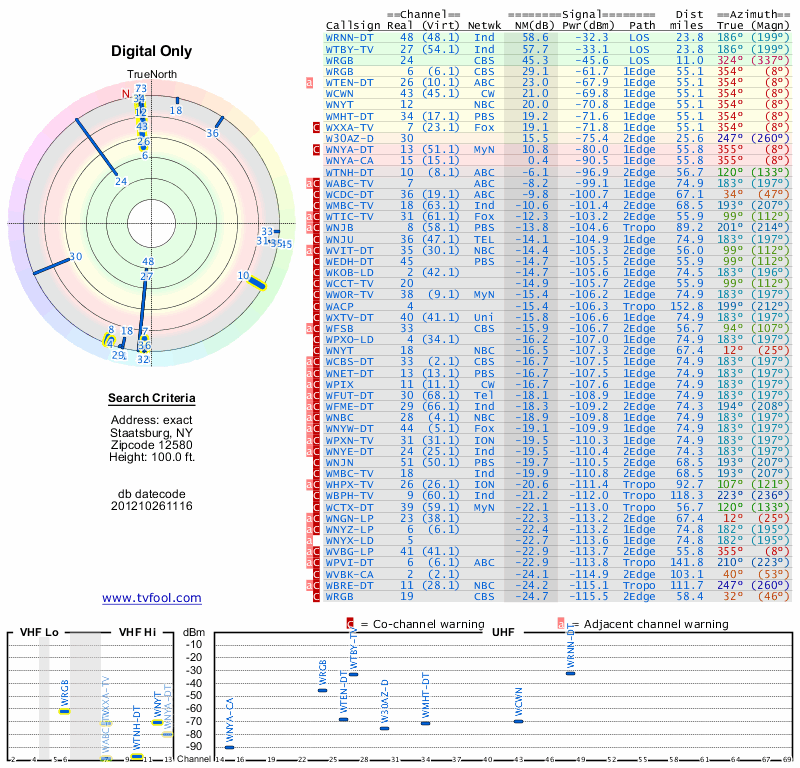The height and width of the screenshot is (768, 800).
Task: Click the adjacent channel icon in the legend
Action: (x=560, y=624)
